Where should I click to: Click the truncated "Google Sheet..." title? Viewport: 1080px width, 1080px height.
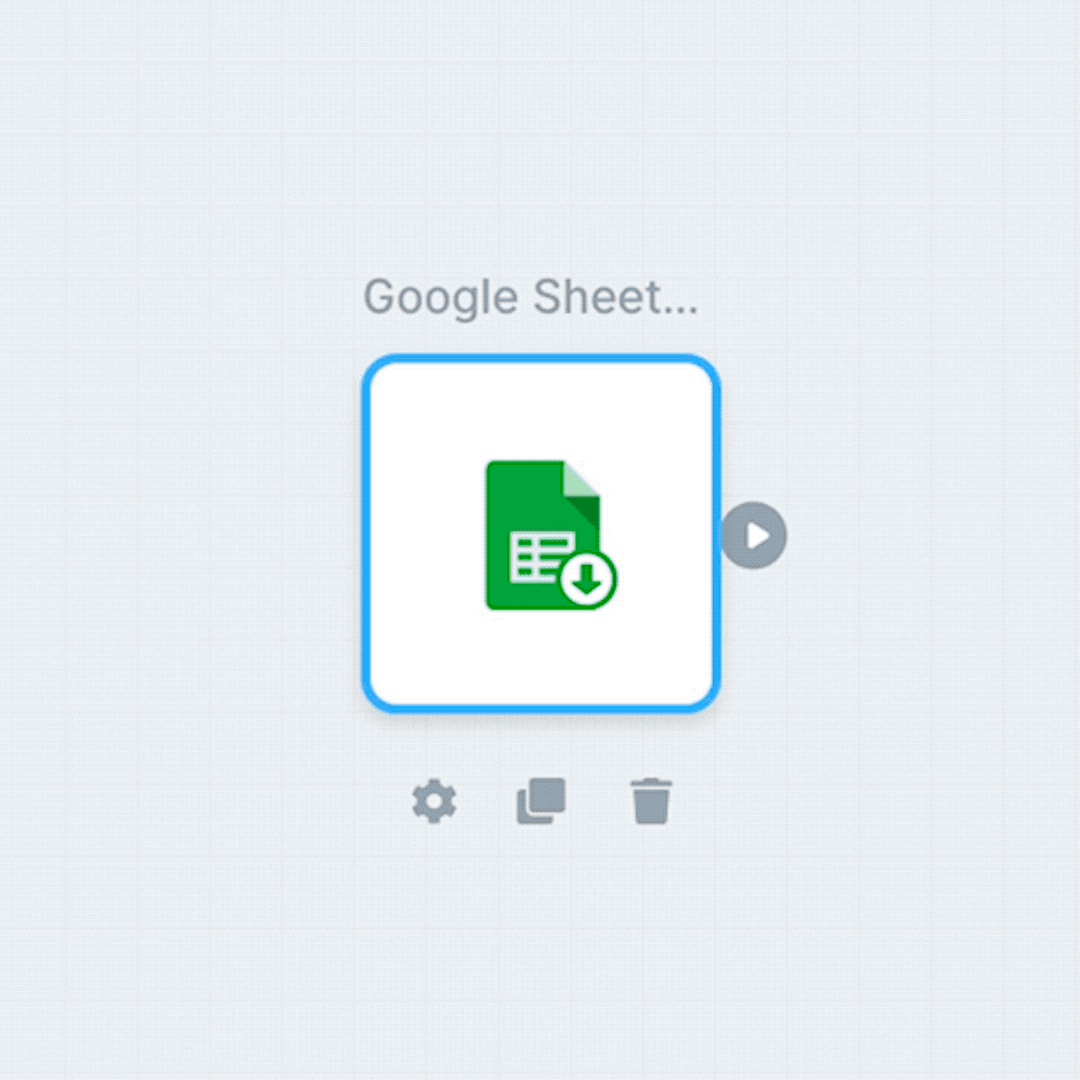[x=530, y=298]
